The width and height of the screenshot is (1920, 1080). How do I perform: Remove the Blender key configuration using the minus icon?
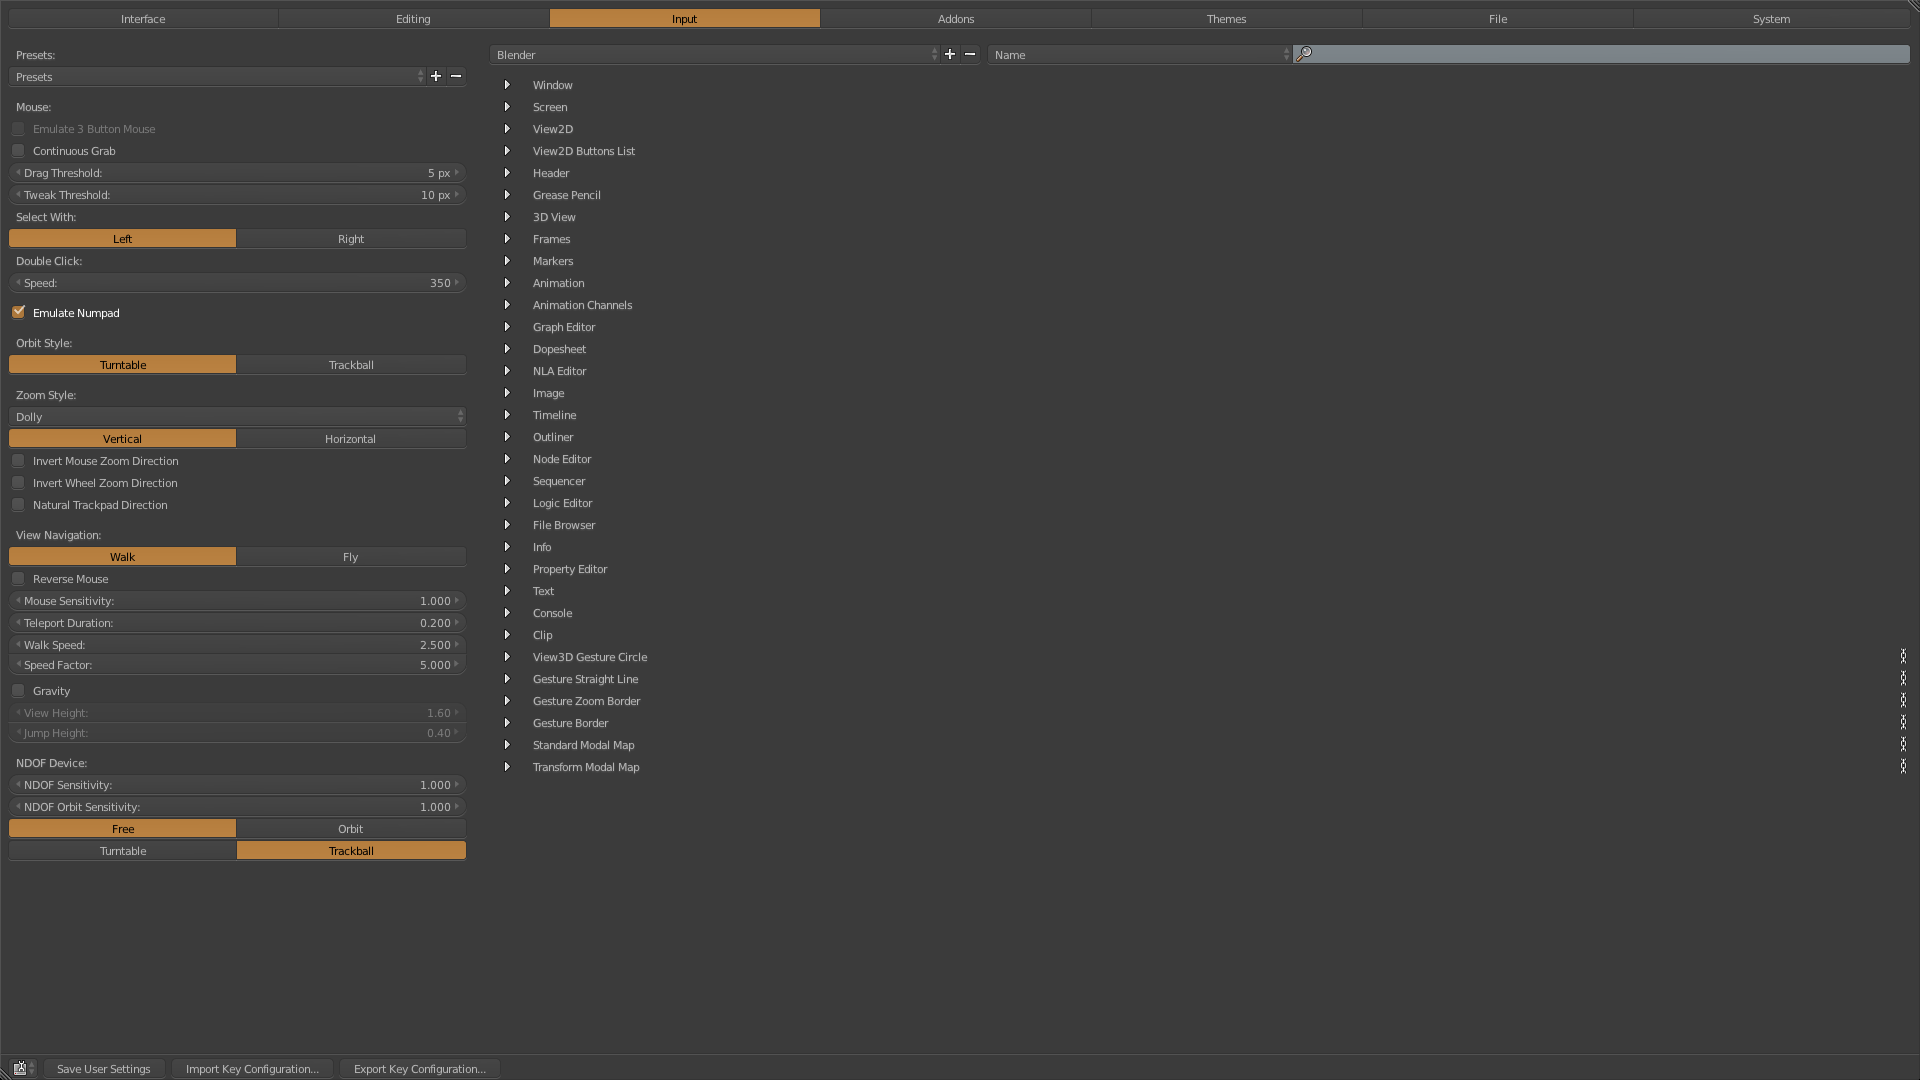pyautogui.click(x=969, y=55)
